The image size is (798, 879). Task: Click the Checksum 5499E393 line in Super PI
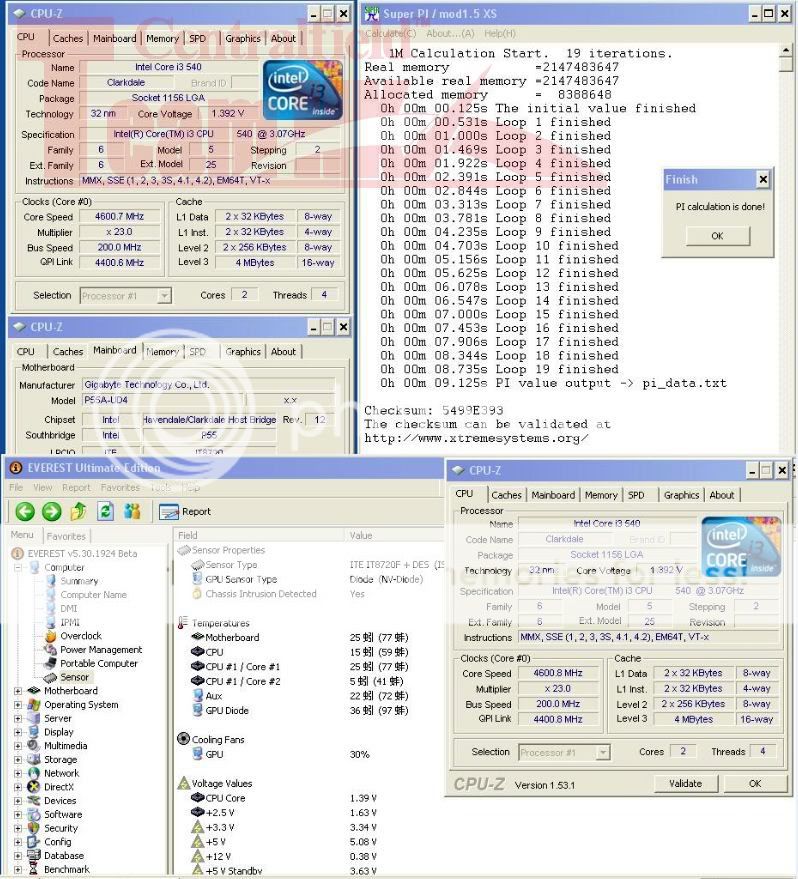(434, 410)
